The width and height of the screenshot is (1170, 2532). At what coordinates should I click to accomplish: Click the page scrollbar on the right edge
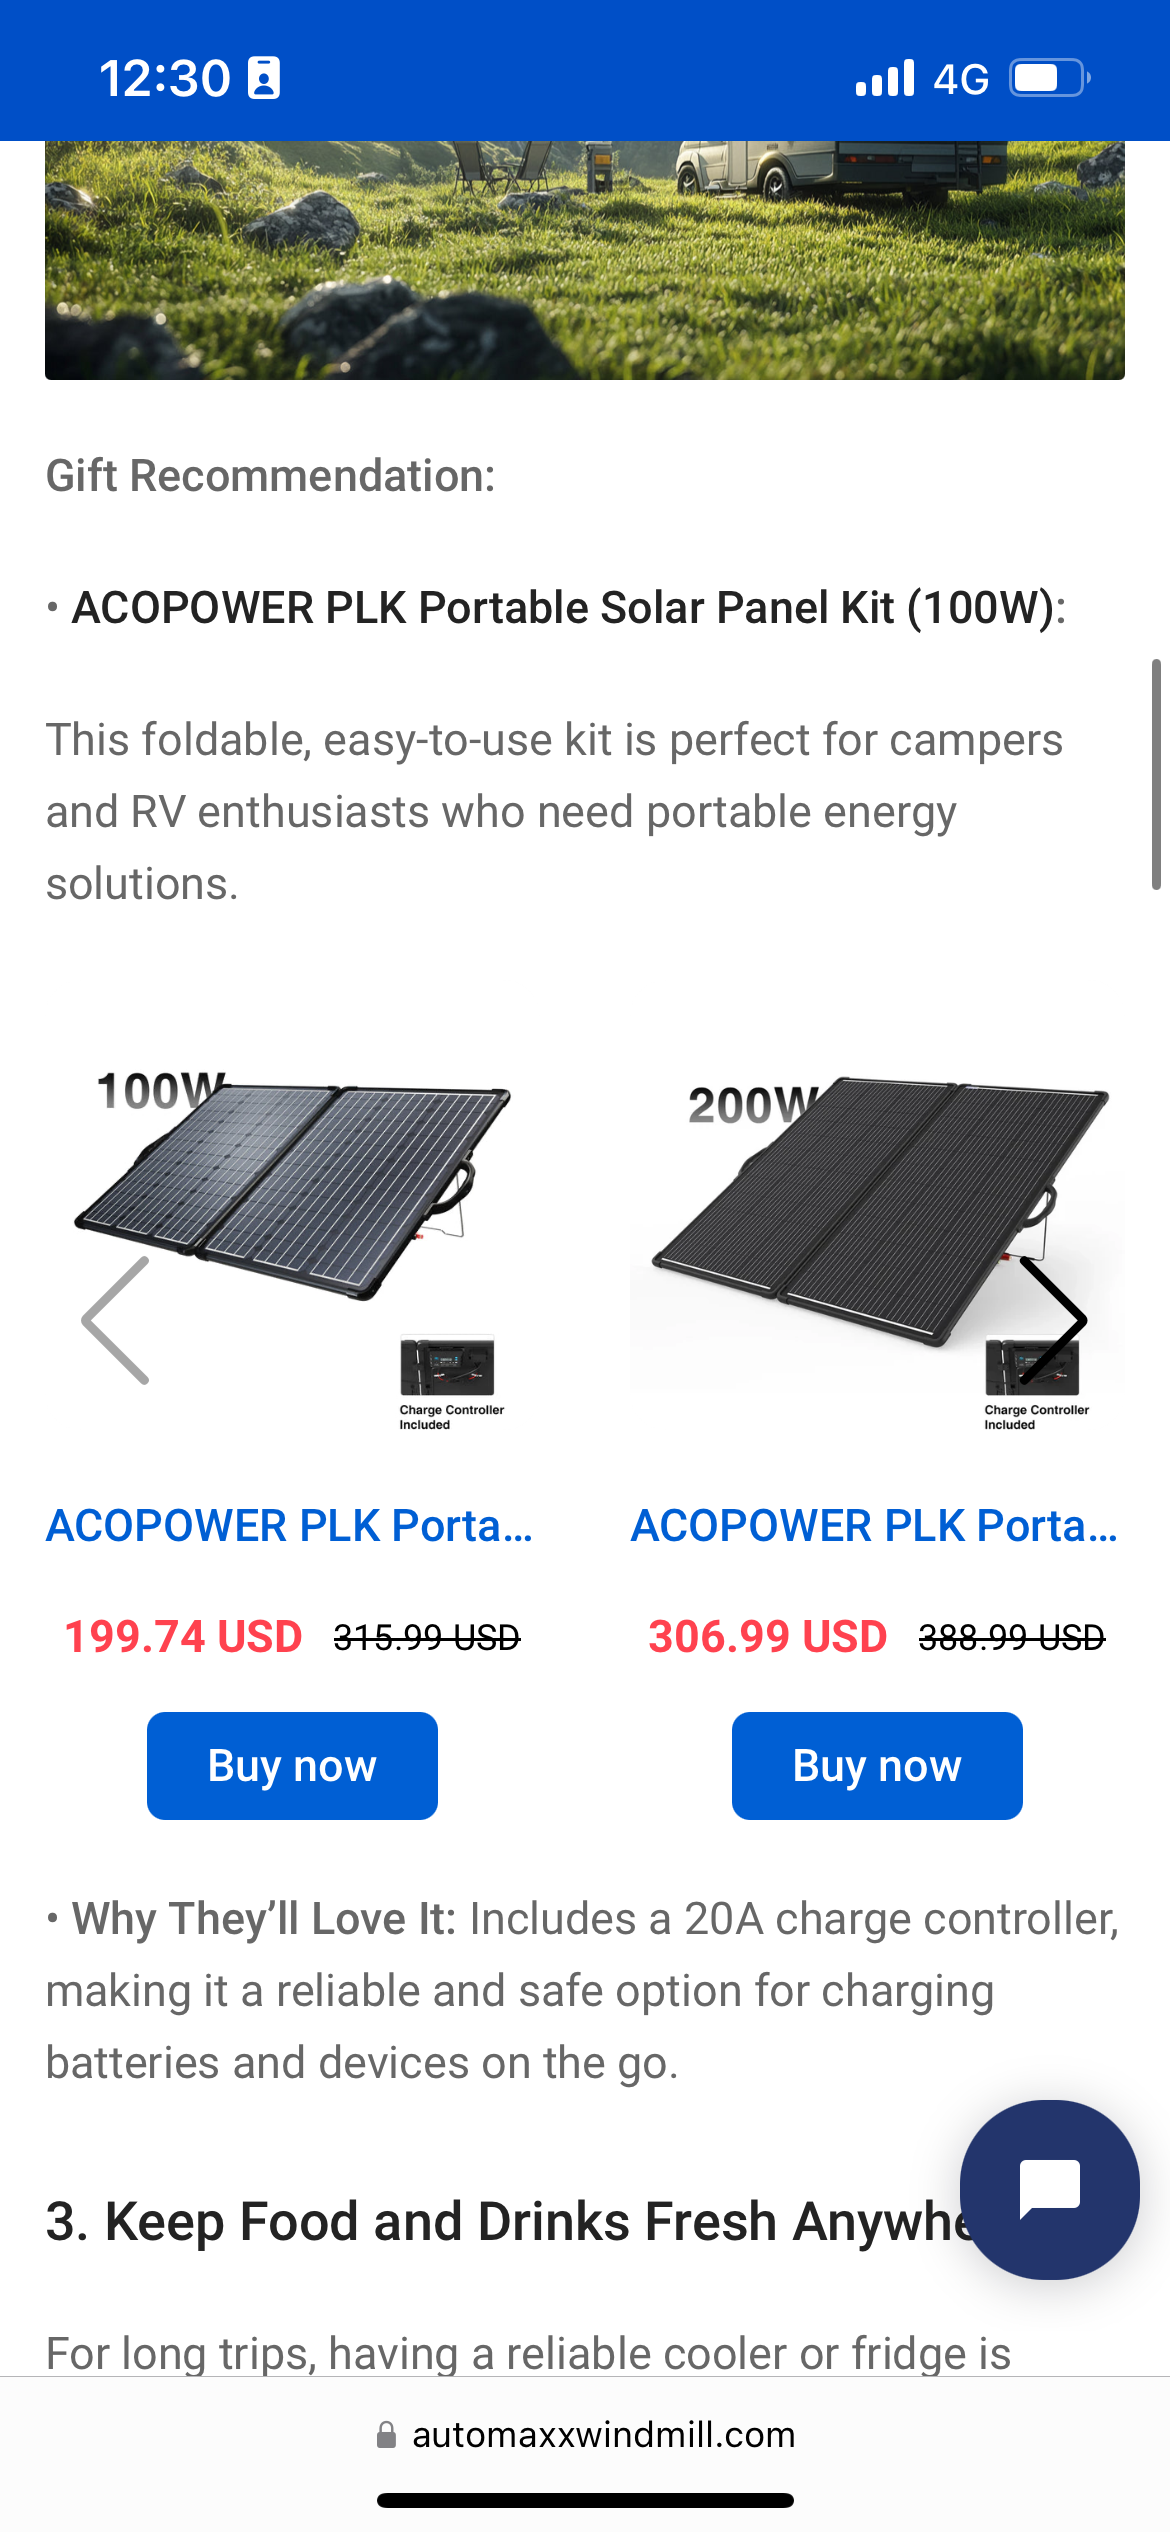(x=1156, y=774)
